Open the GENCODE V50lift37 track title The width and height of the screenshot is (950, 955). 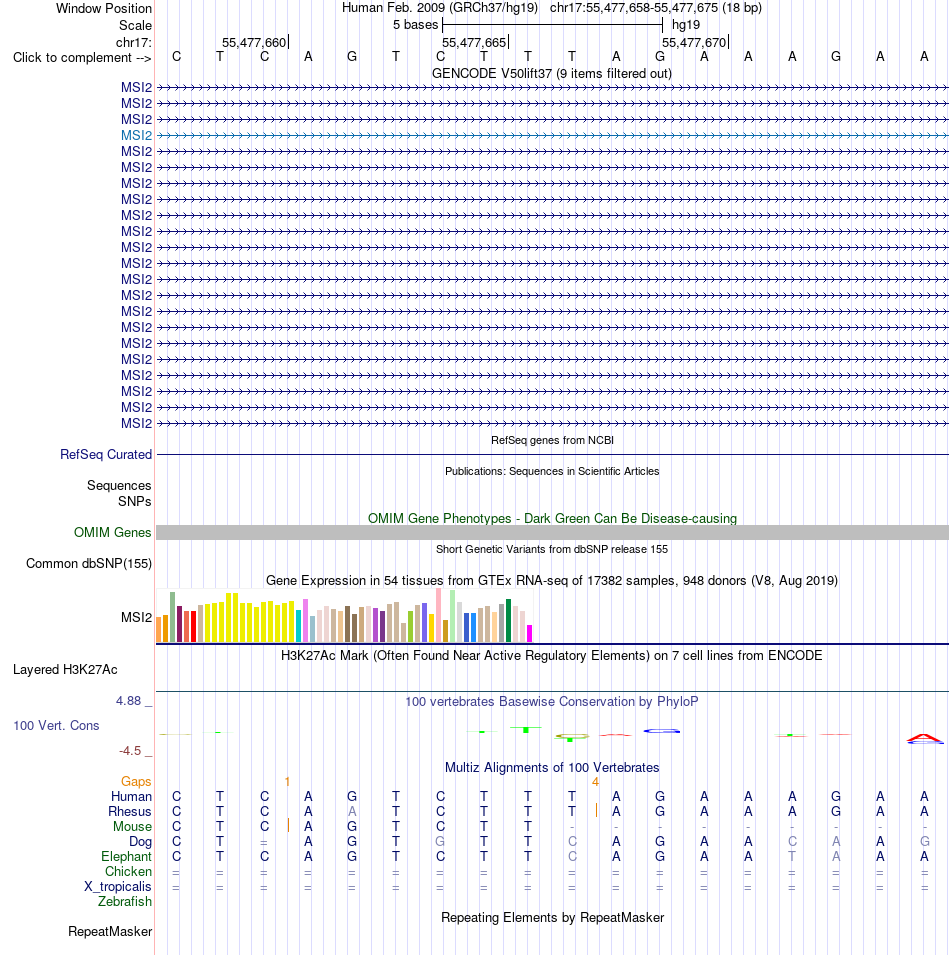[552, 74]
